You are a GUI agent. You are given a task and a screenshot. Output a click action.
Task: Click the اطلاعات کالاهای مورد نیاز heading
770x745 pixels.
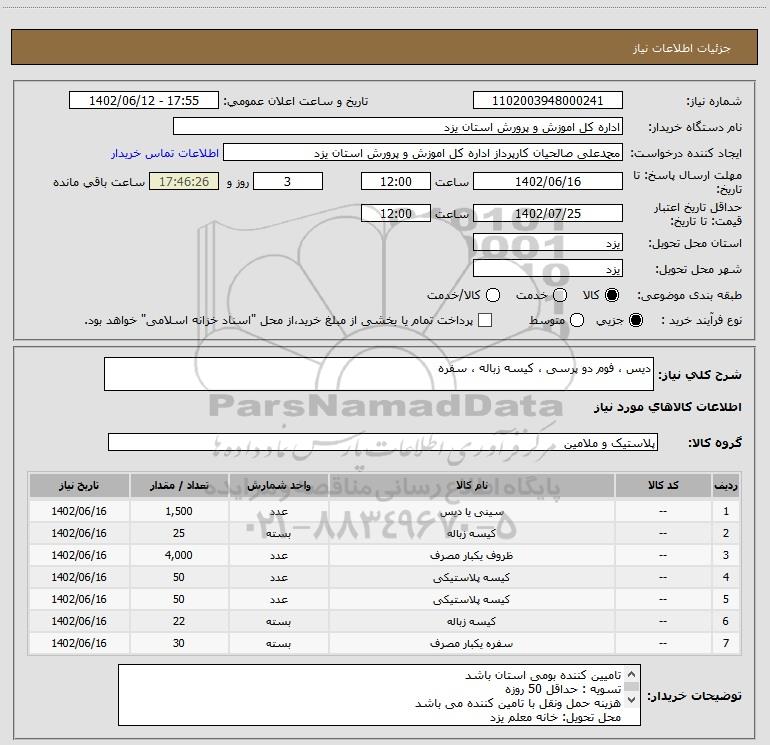coord(668,407)
